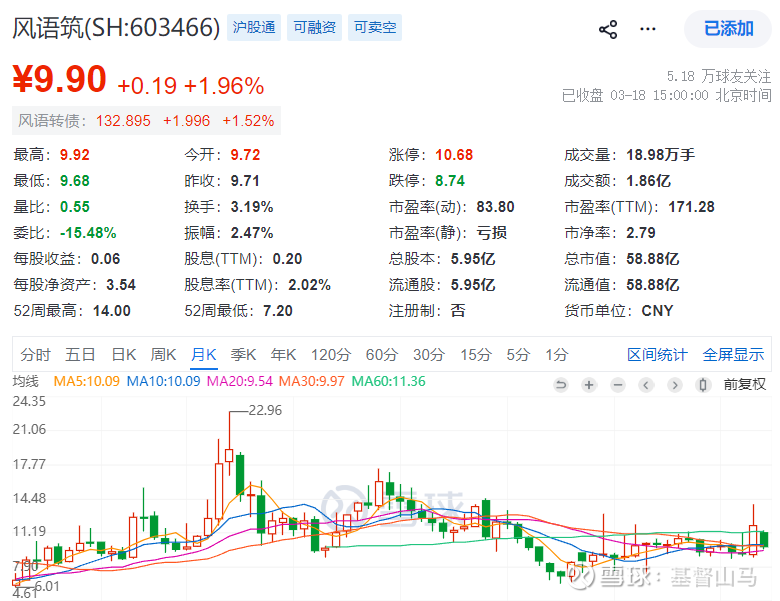
Task: Click 量比 value 0.55
Action: [75, 206]
